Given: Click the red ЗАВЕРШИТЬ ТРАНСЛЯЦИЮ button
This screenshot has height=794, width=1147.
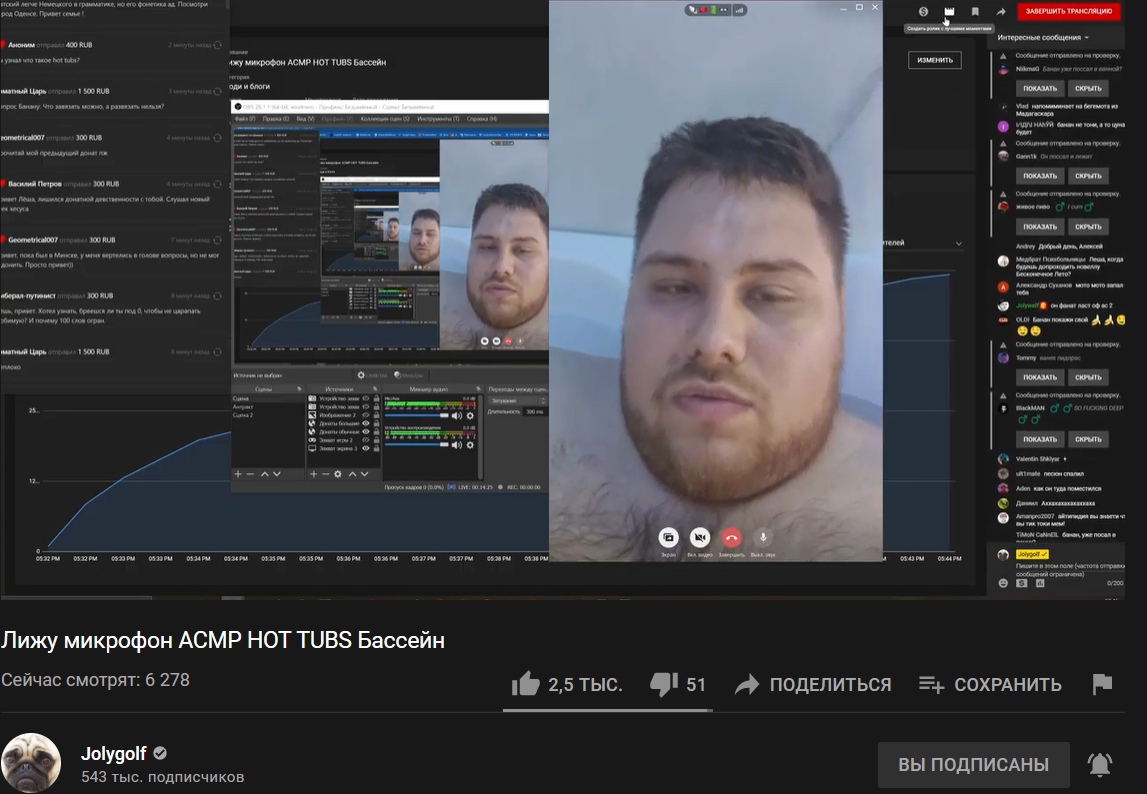Looking at the screenshot, I should (1069, 11).
